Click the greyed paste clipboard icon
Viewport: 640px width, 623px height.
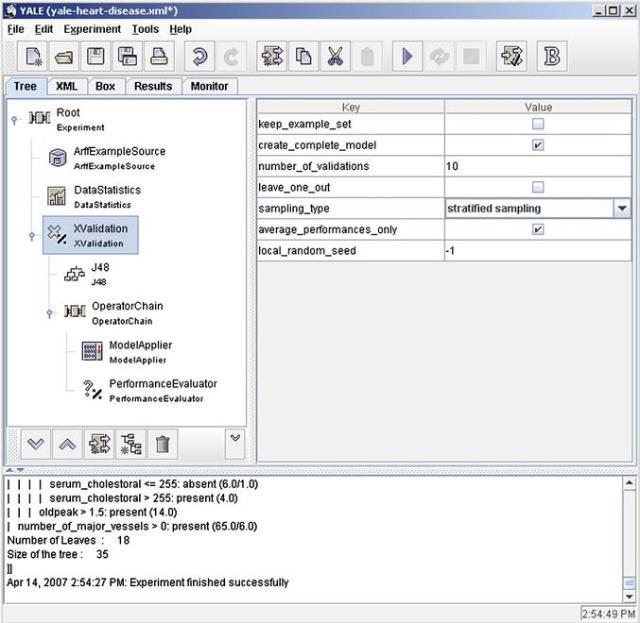point(367,56)
